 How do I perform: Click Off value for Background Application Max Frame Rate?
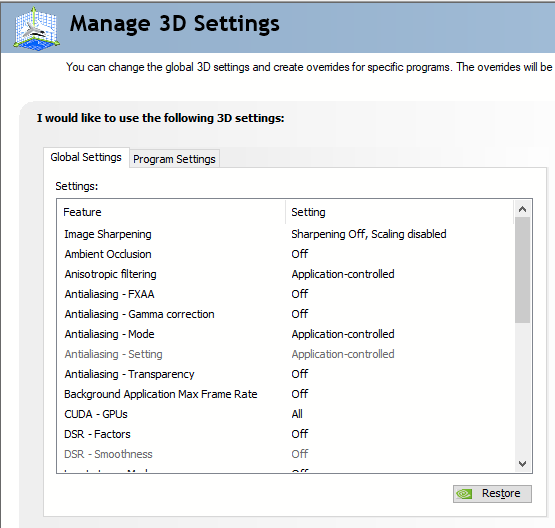pos(300,394)
